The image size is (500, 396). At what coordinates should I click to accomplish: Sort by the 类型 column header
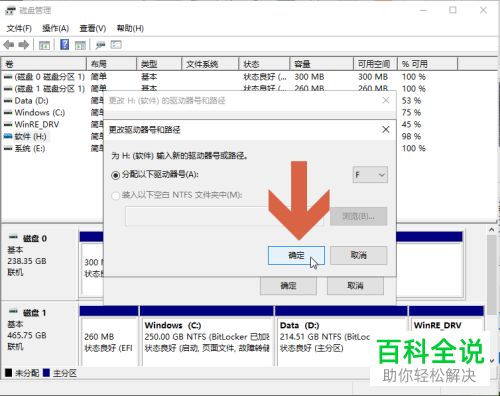point(159,64)
